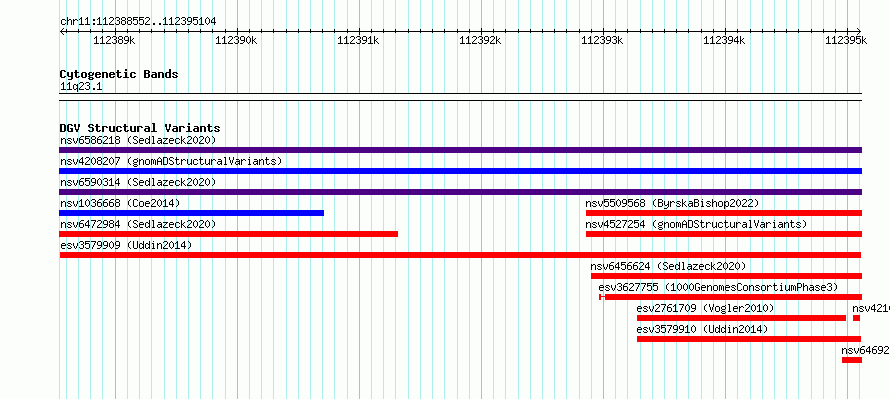Select the esv3579910 red variant bar

pyautogui.click(x=749, y=339)
